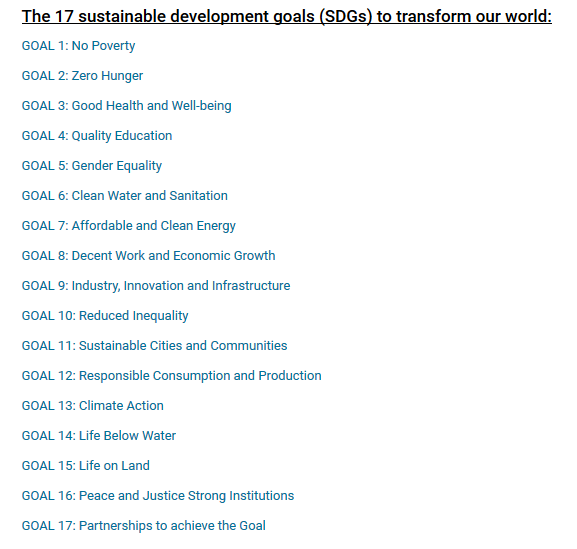The width and height of the screenshot is (577, 549).
Task: Open the GOAL 15: Life on Land link
Action: tap(86, 466)
